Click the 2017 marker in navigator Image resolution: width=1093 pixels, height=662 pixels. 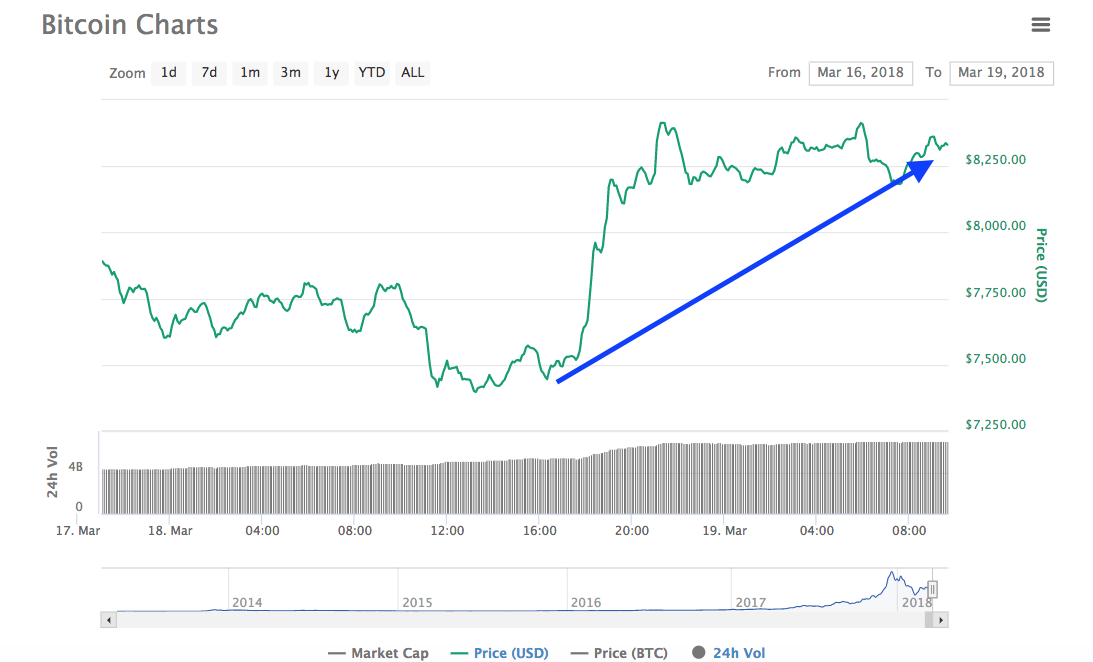[x=750, y=602]
